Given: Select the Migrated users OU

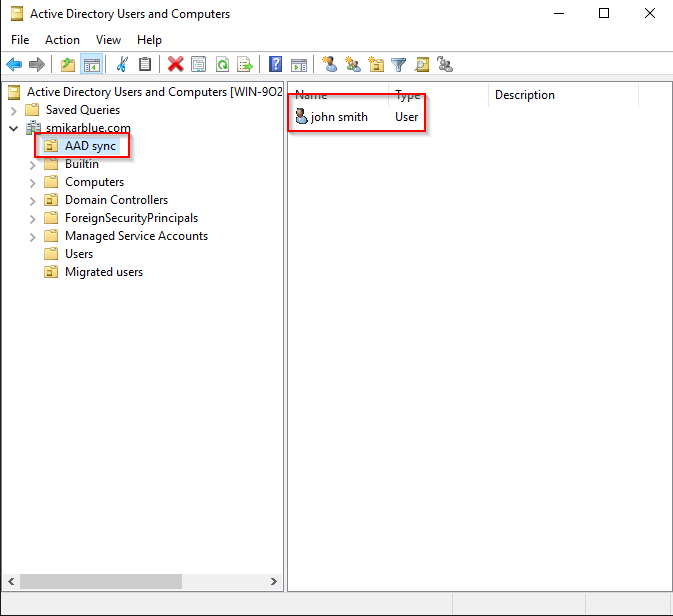Looking at the screenshot, I should (x=104, y=272).
